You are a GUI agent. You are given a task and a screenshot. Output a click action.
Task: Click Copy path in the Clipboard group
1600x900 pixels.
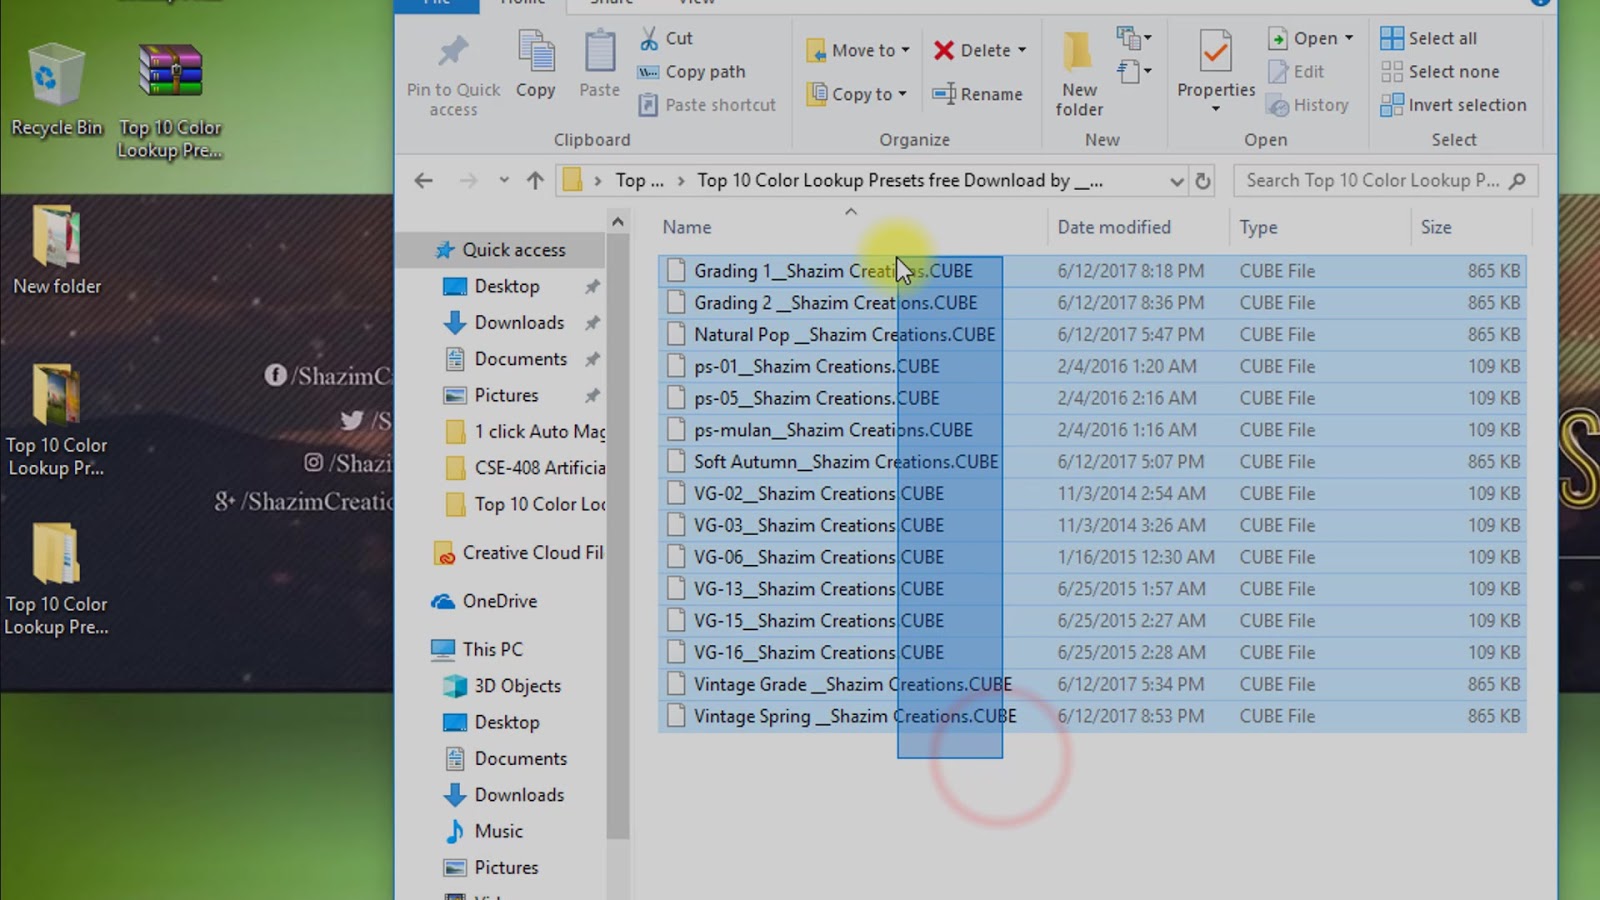(692, 72)
